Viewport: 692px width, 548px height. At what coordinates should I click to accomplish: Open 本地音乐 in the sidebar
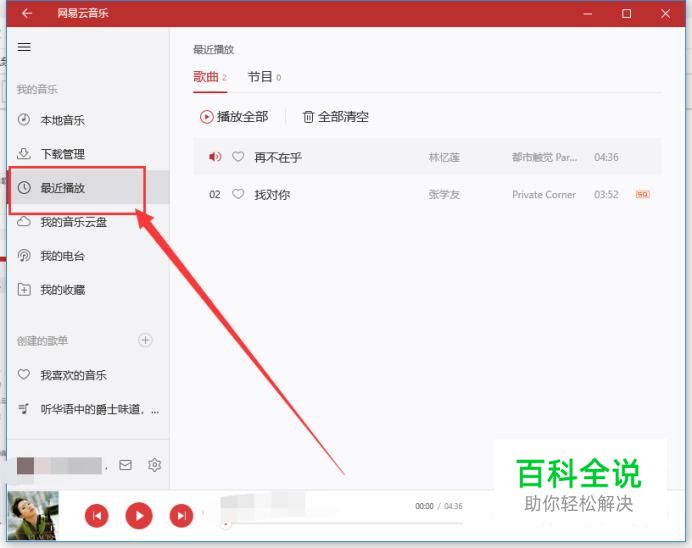coord(88,120)
